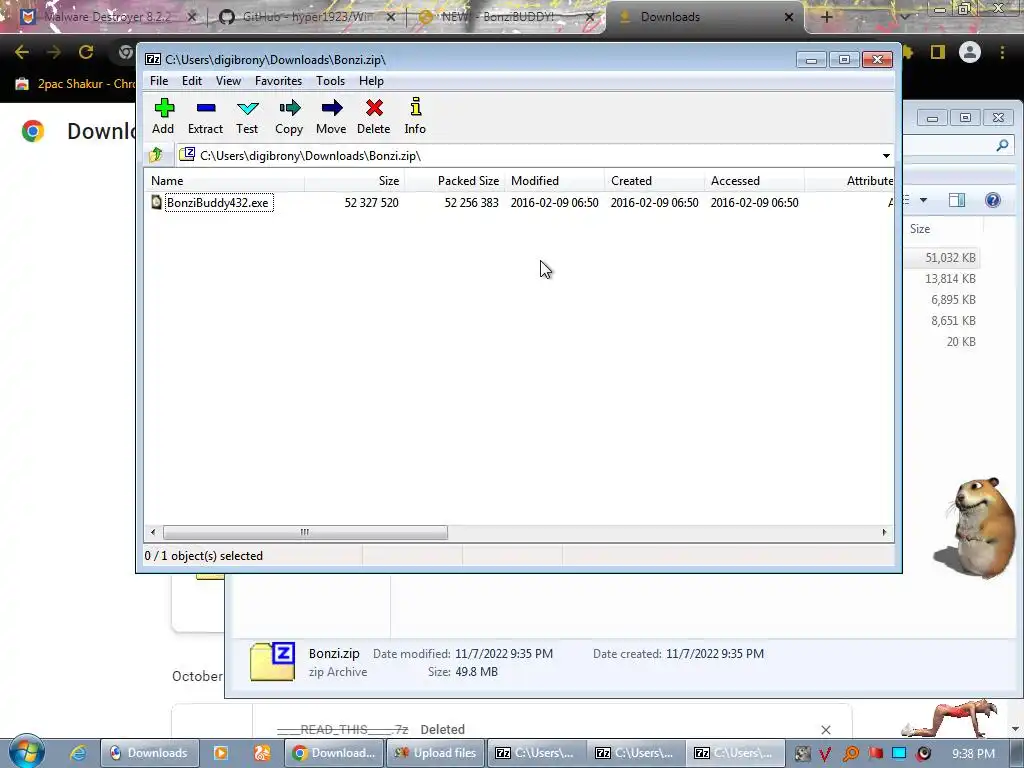Click the Move toolbar icon
Viewport: 1024px width, 768px height.
331,116
